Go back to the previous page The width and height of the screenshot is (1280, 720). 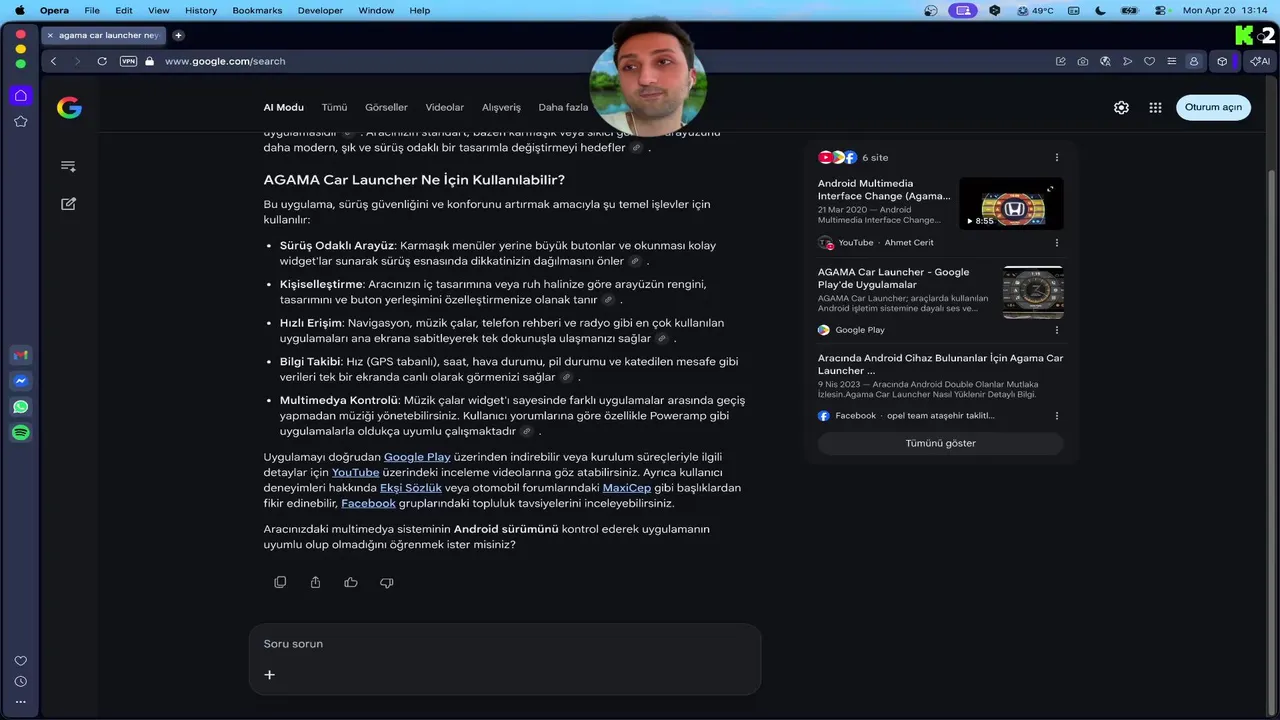(53, 61)
